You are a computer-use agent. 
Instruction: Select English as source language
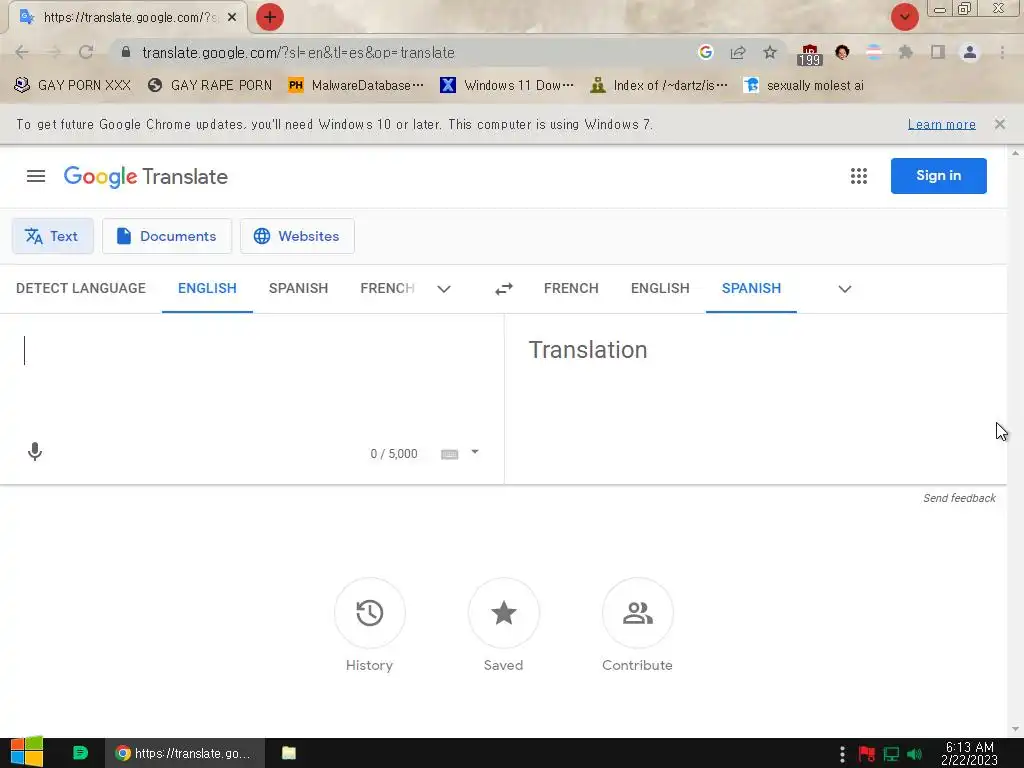pyautogui.click(x=207, y=289)
